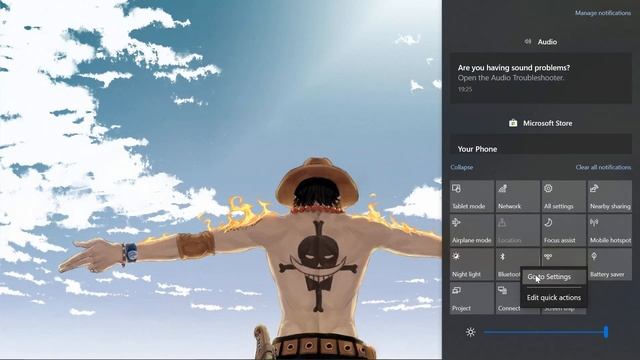The width and height of the screenshot is (640, 360).
Task: Turn on Battery saver tile
Action: pos(610,264)
